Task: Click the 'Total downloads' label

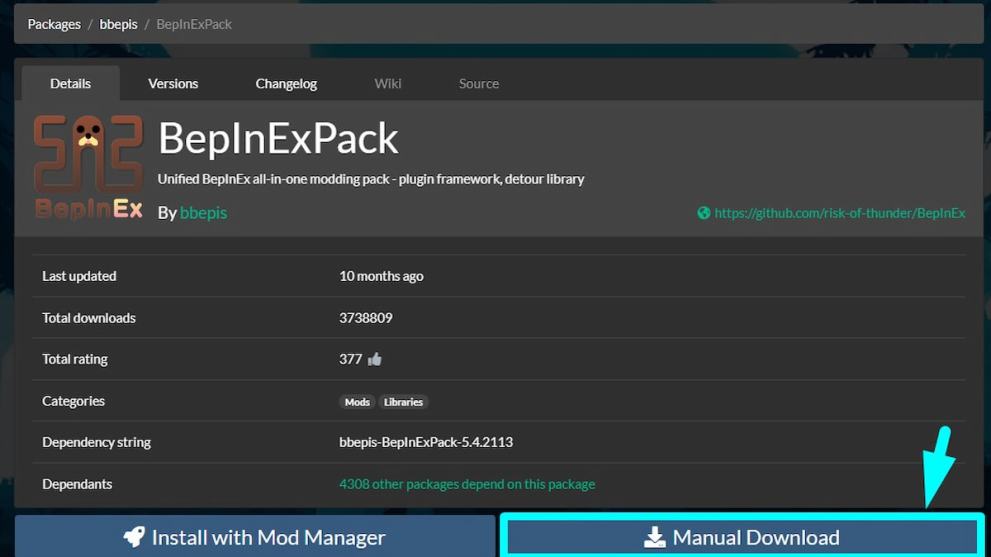Action: pyautogui.click(x=88, y=318)
